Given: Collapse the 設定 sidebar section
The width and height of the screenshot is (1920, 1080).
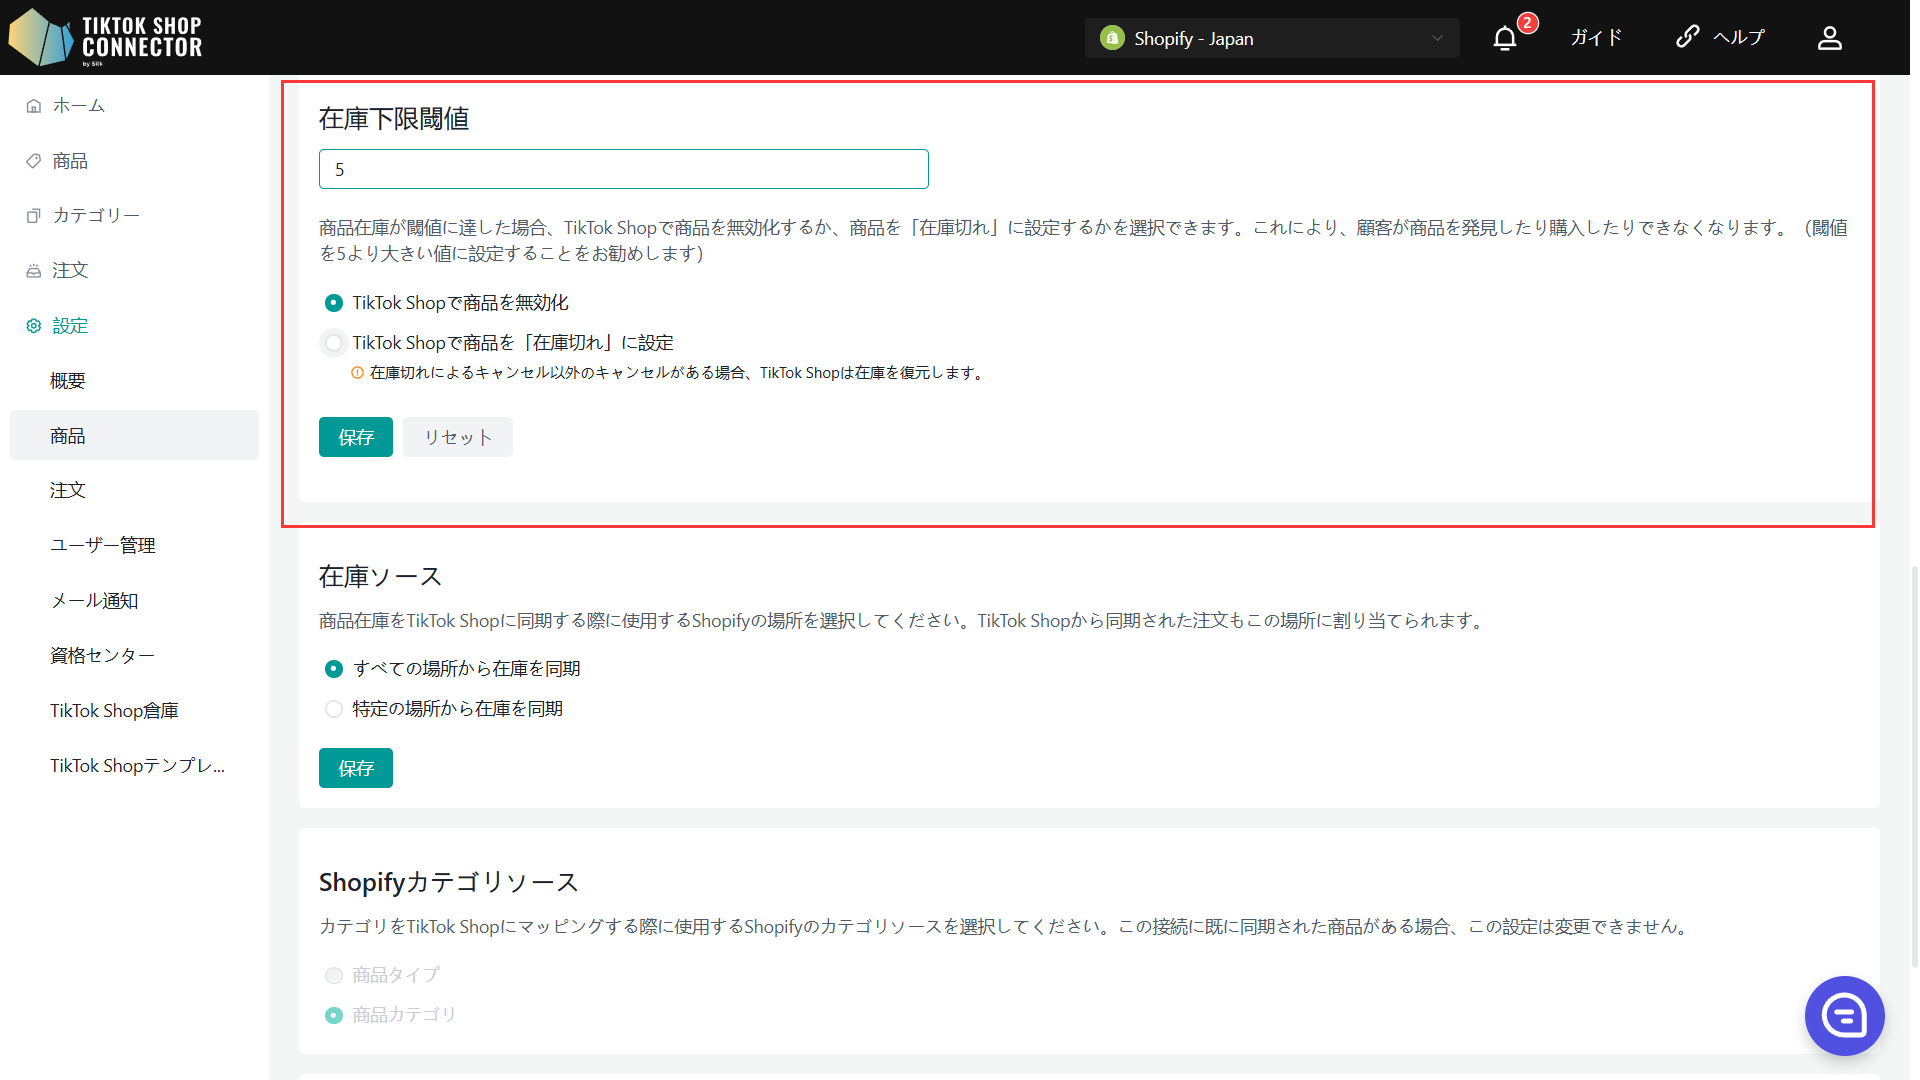Looking at the screenshot, I should click(x=134, y=325).
